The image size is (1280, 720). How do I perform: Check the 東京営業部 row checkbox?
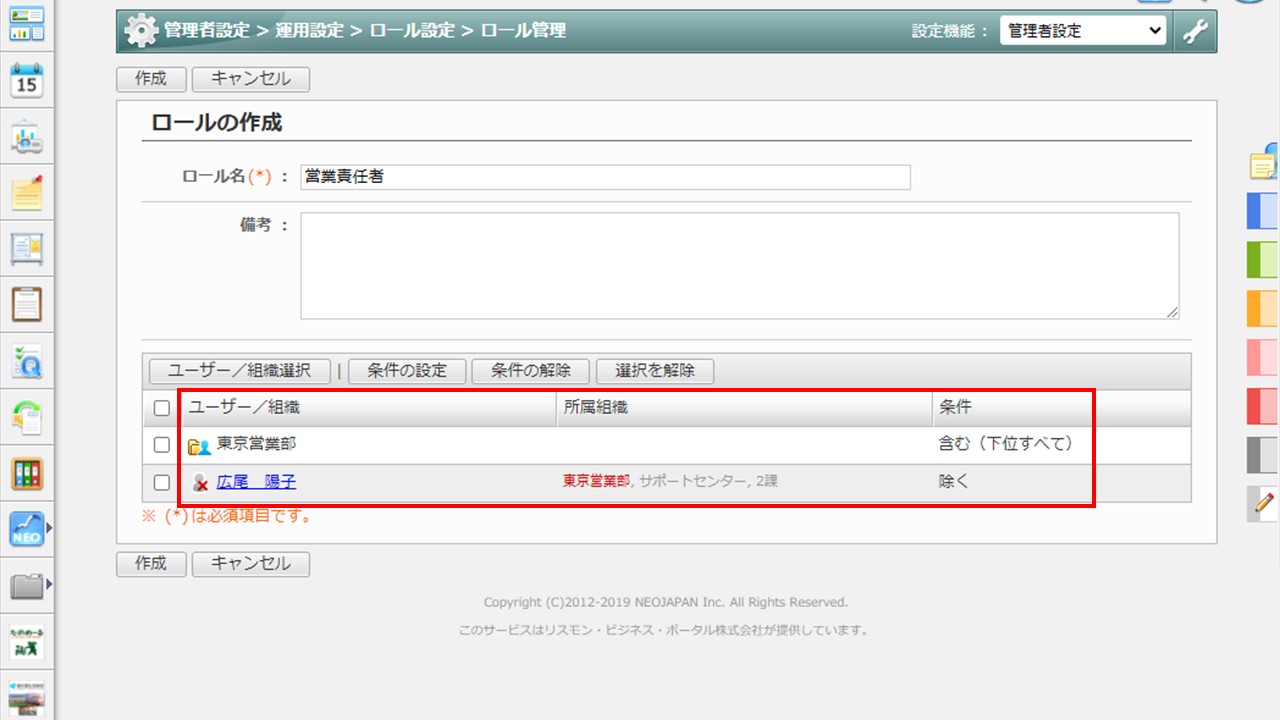tap(162, 445)
